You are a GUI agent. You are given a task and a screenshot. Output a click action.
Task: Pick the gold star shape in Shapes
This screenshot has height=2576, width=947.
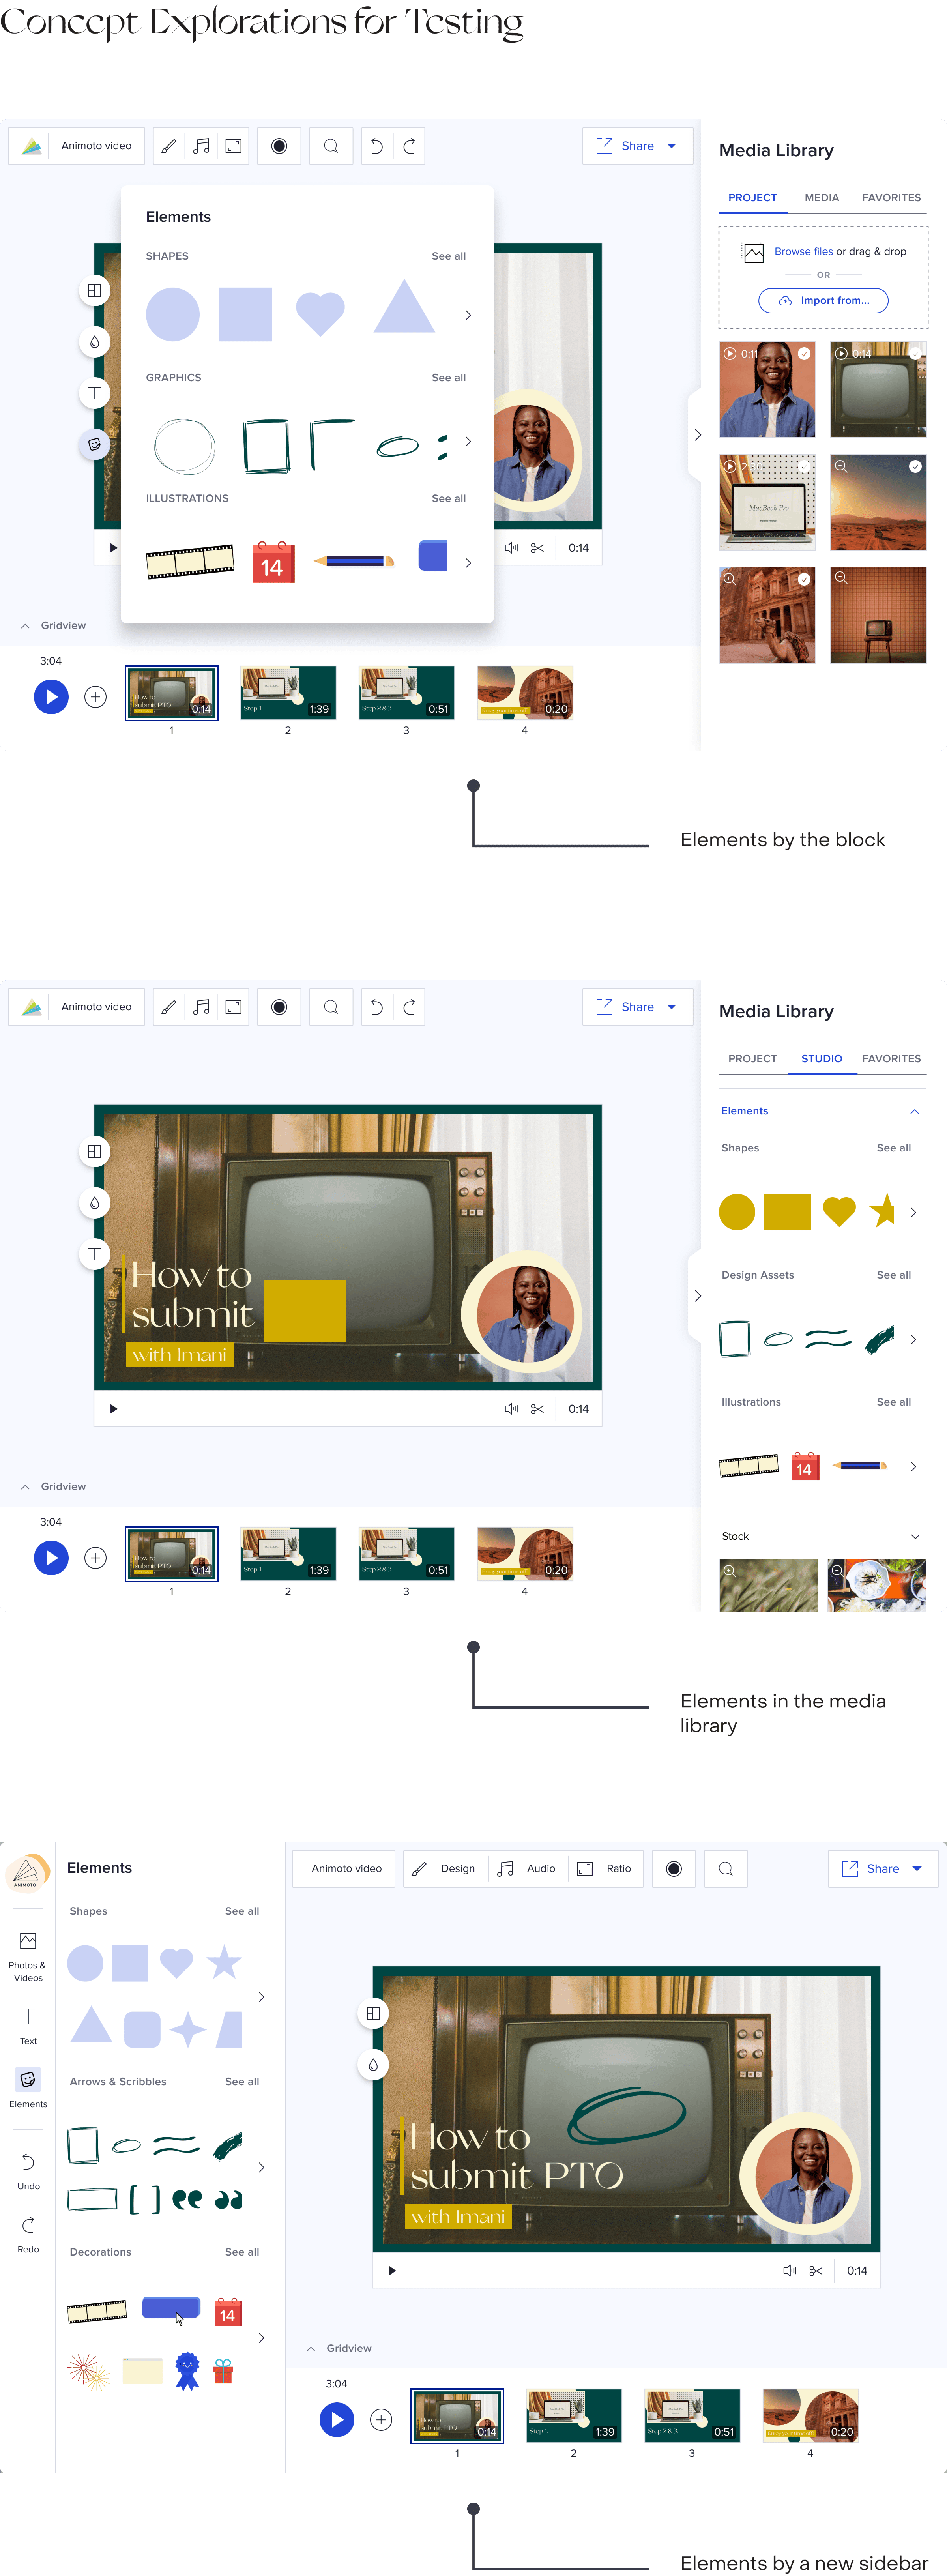click(882, 1211)
